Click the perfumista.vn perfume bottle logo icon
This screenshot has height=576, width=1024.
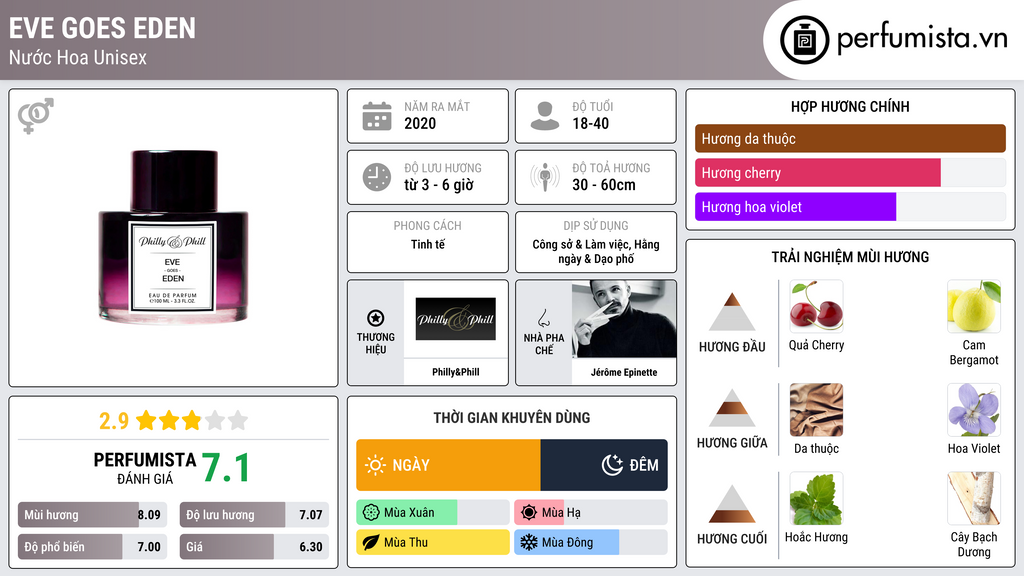804,40
